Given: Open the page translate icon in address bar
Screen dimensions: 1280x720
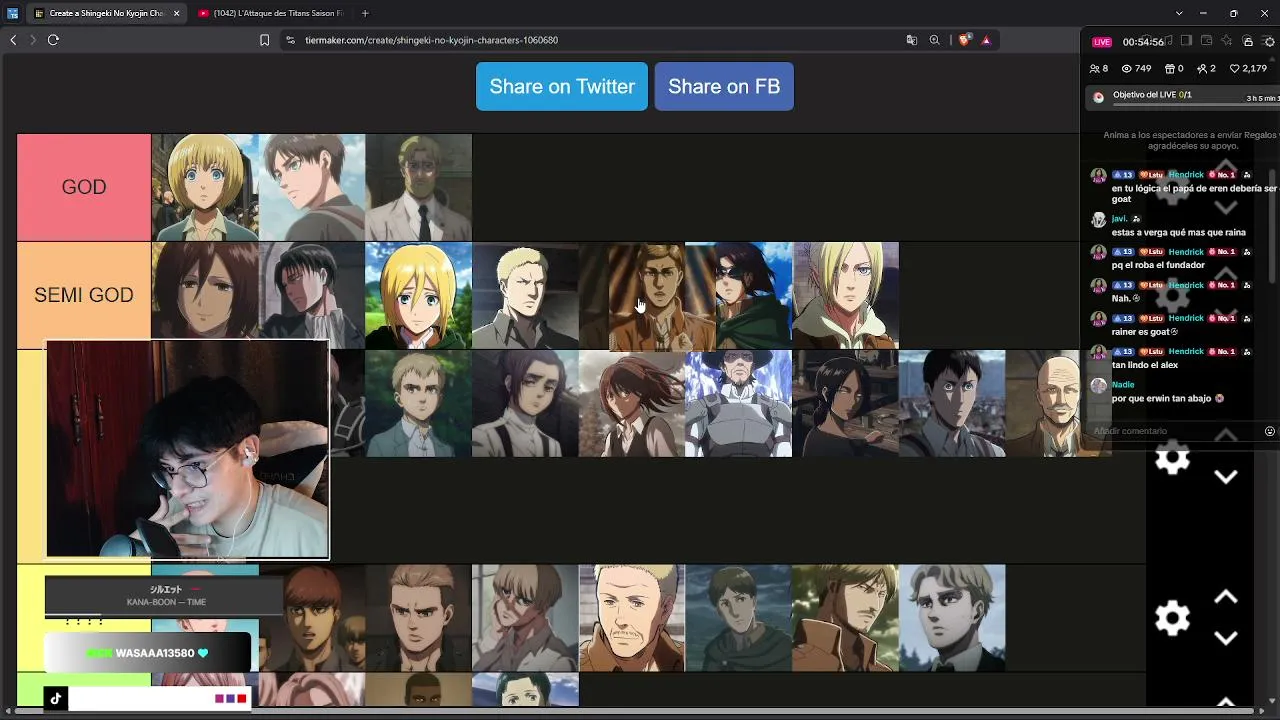Looking at the screenshot, I should 912,40.
